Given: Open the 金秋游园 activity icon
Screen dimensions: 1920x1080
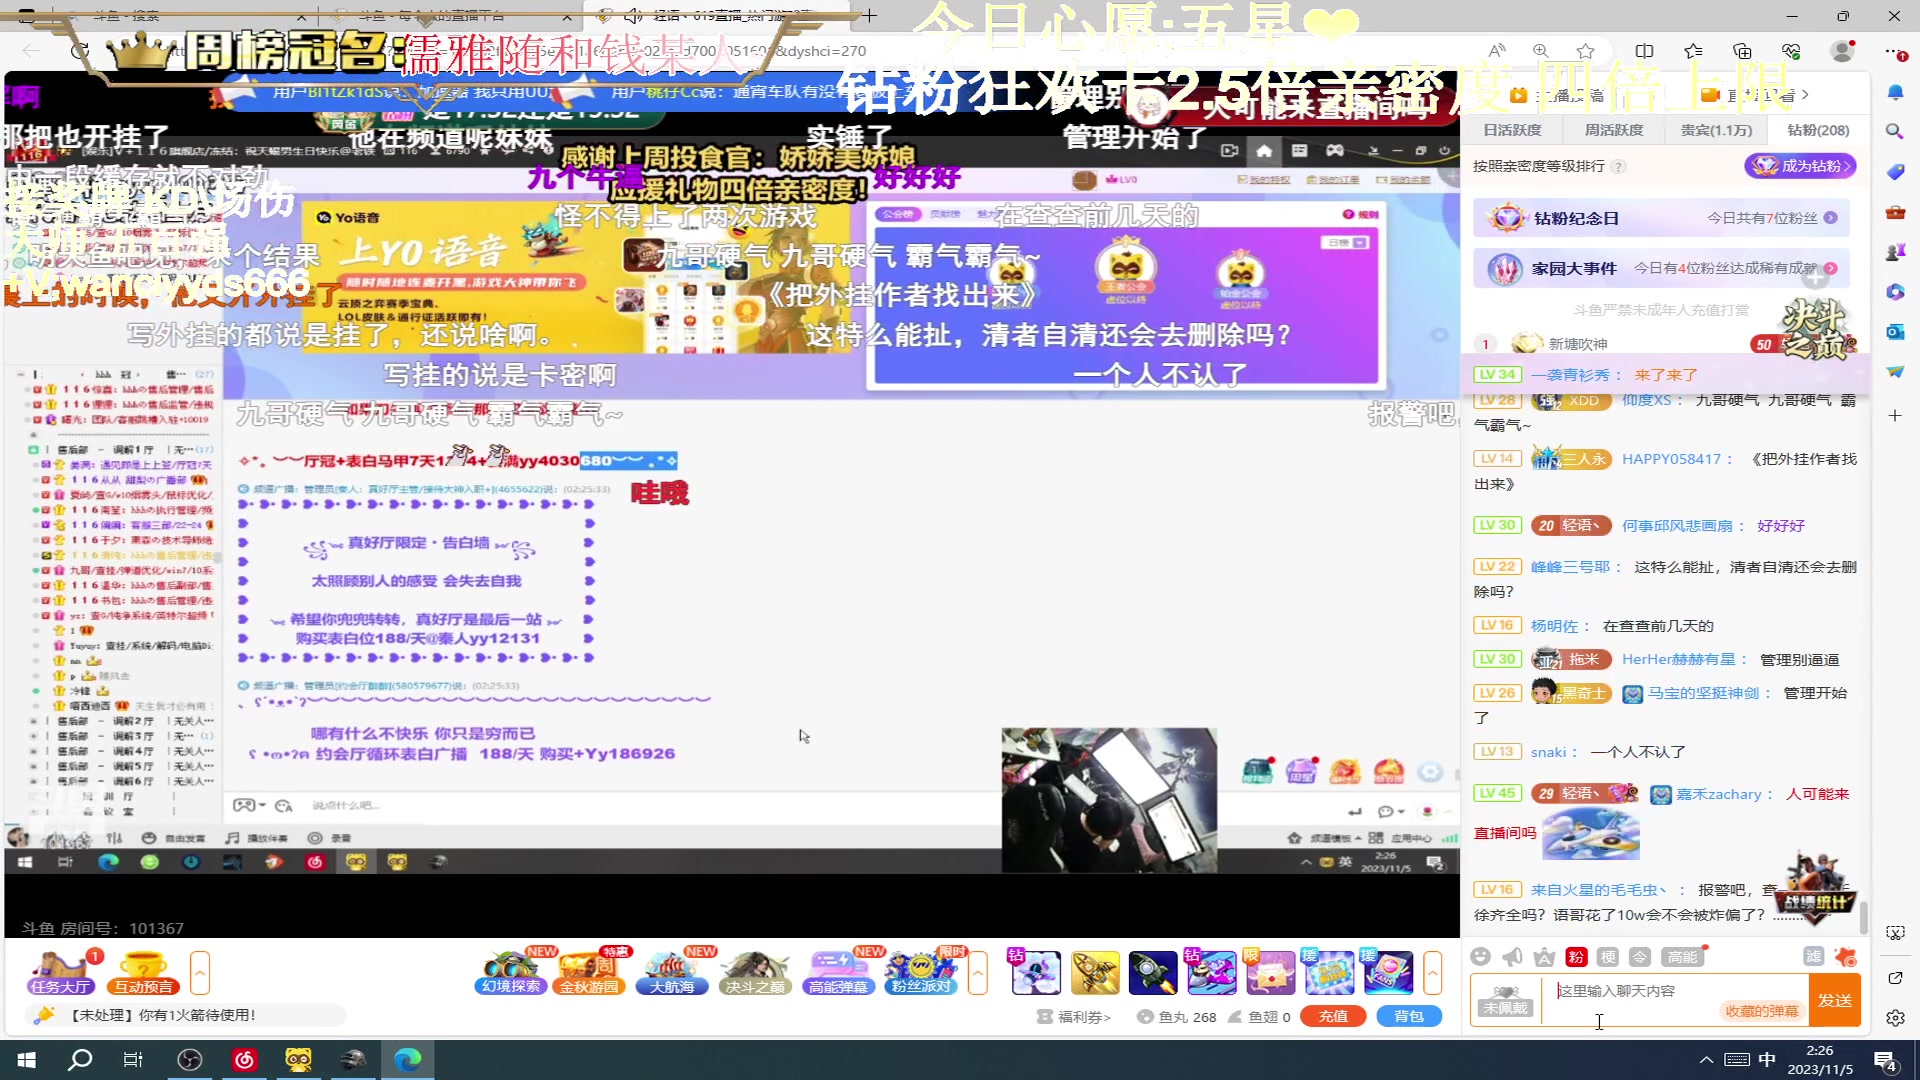Looking at the screenshot, I should [591, 972].
